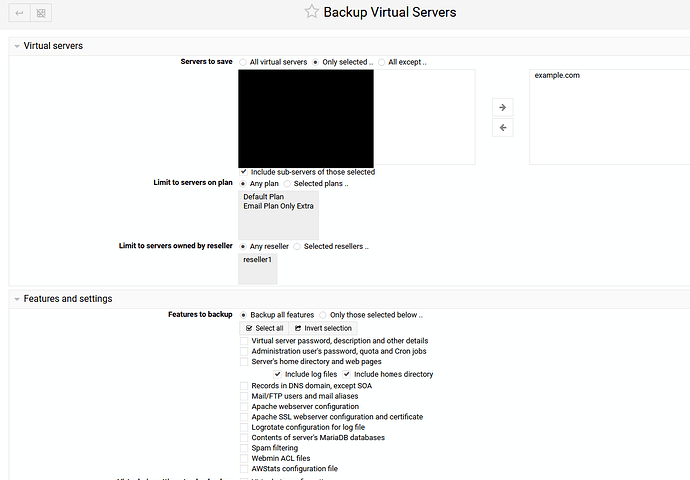Check Apache webserver configuration

coord(244,407)
